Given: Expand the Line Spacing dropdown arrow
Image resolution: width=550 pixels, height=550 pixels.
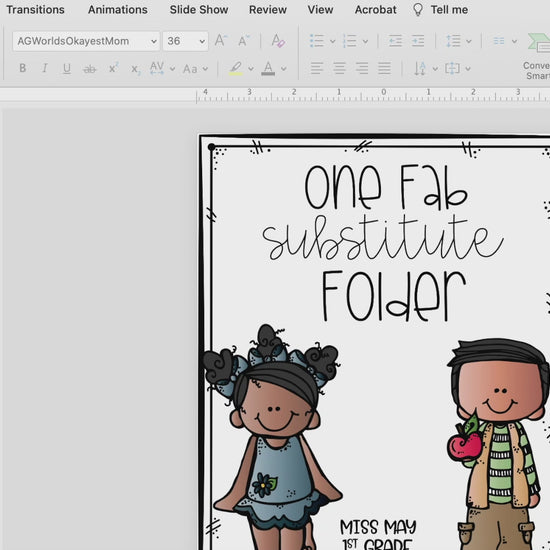Looking at the screenshot, I should coord(469,41).
